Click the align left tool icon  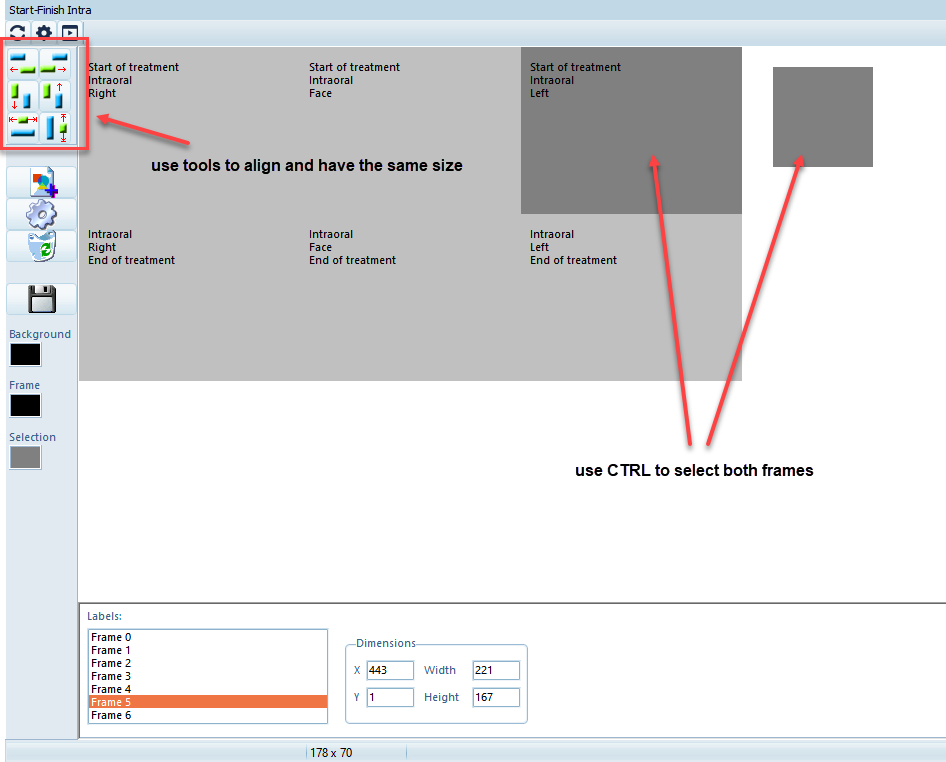[x=22, y=63]
